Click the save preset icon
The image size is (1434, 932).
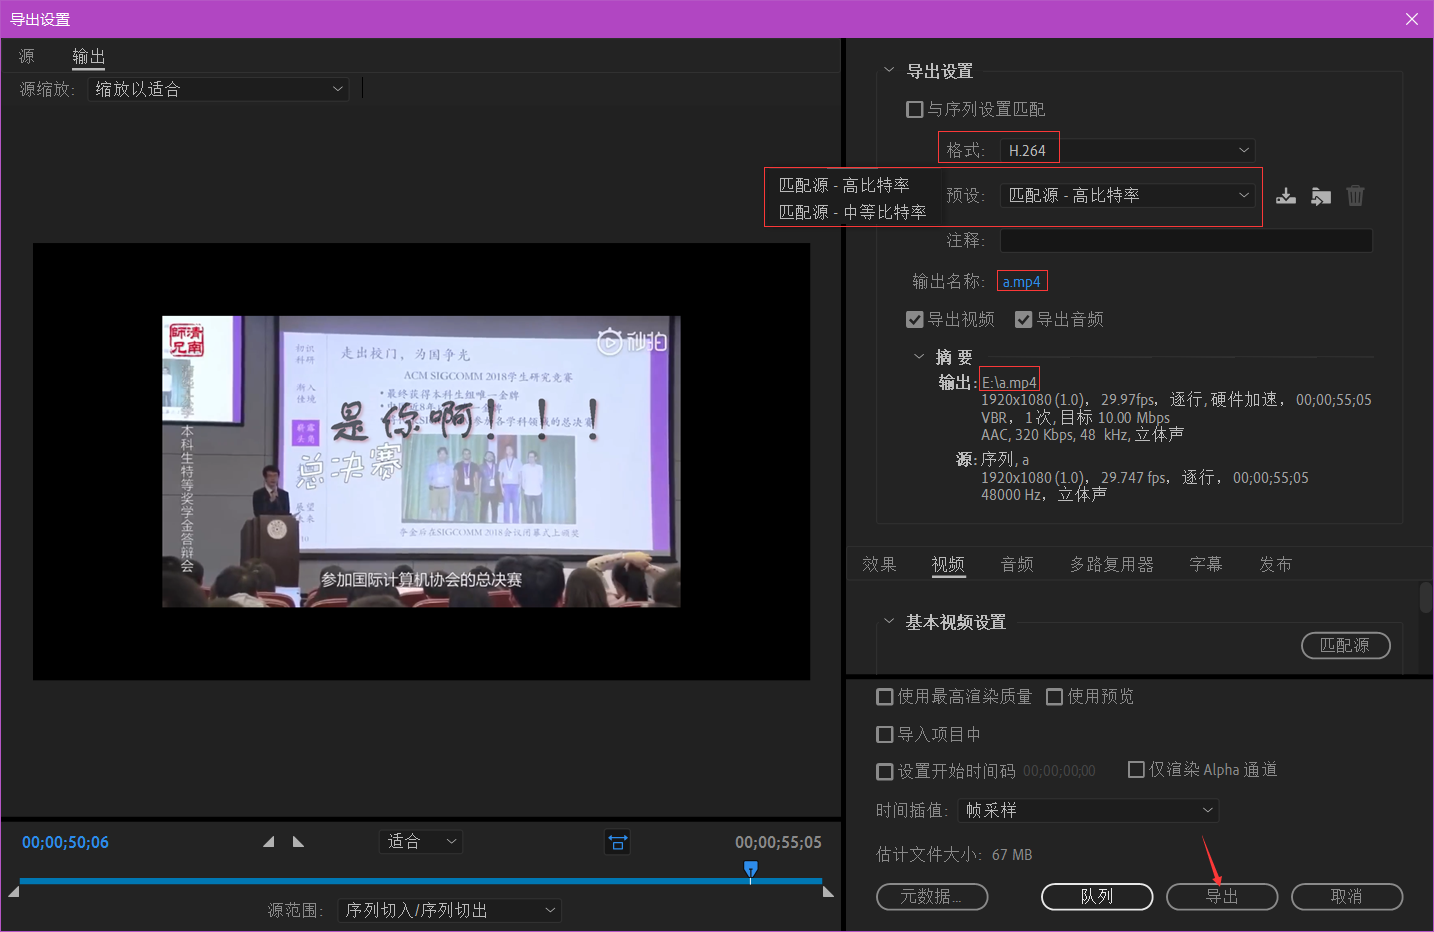click(1286, 196)
